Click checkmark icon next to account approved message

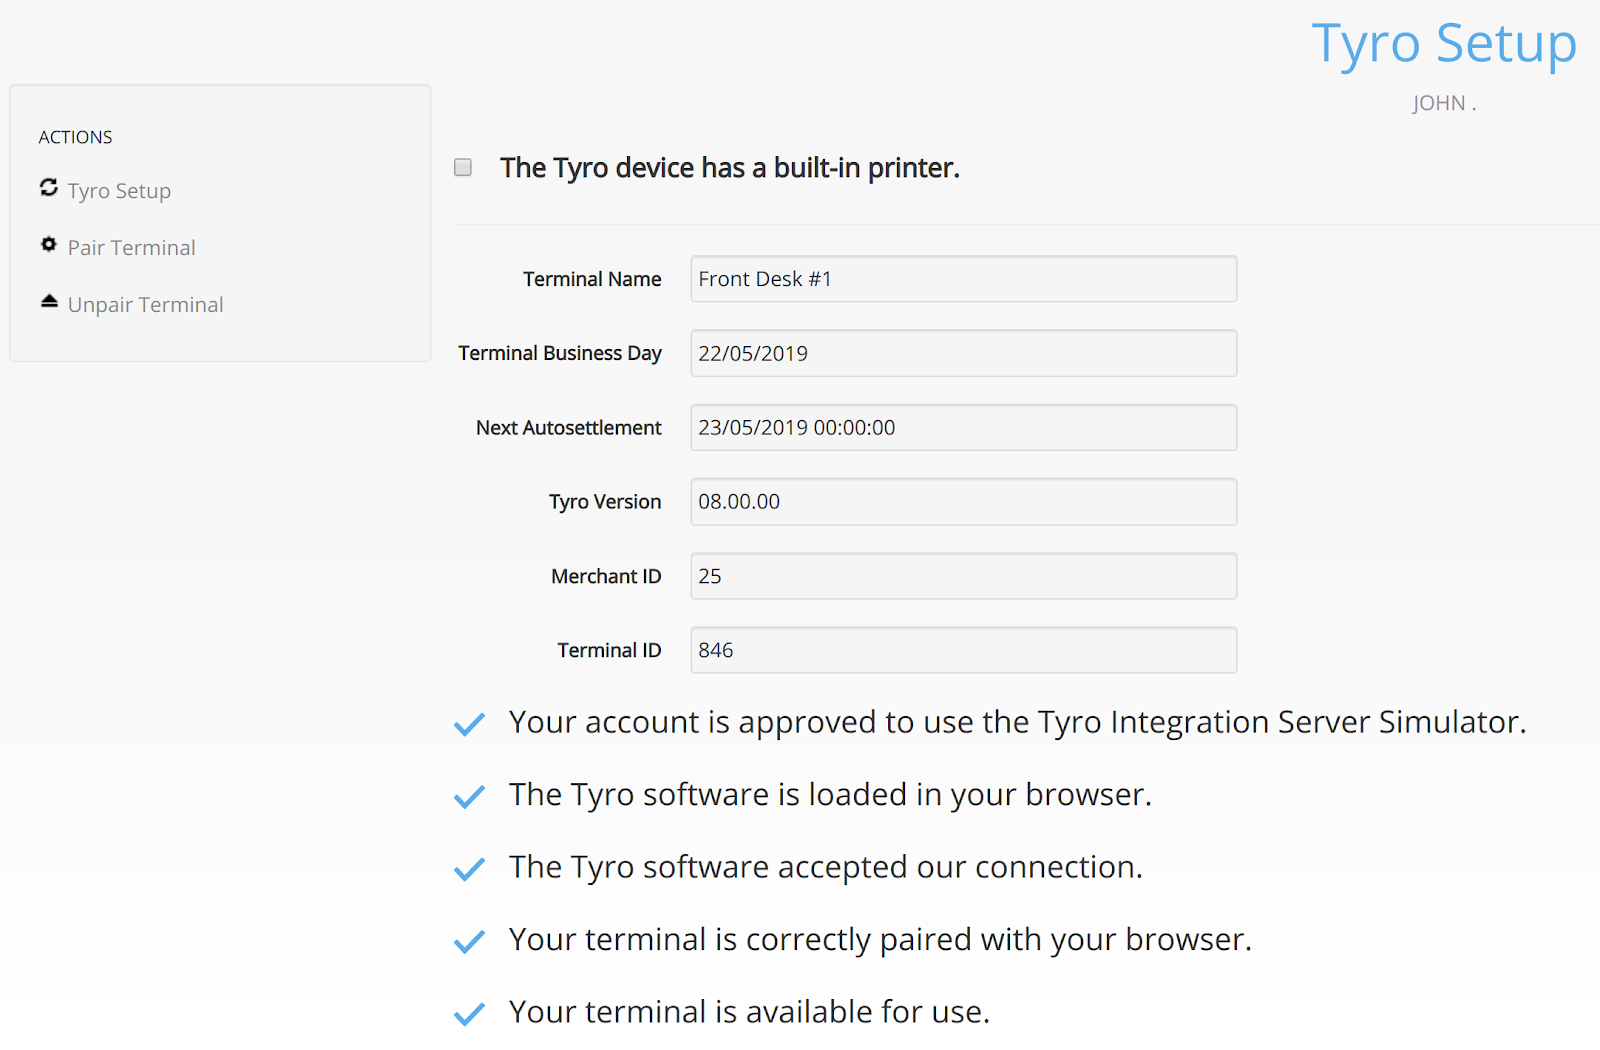pos(469,724)
